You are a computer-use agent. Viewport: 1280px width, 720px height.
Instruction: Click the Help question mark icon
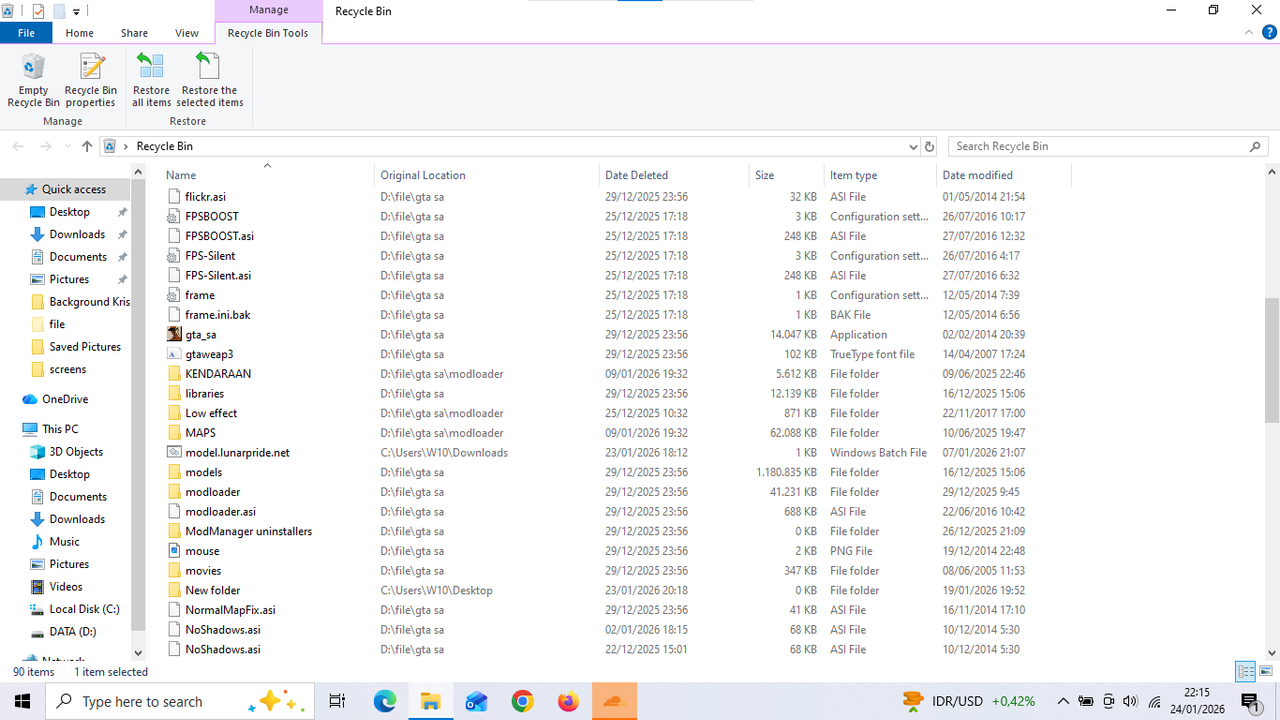pos(1269,32)
